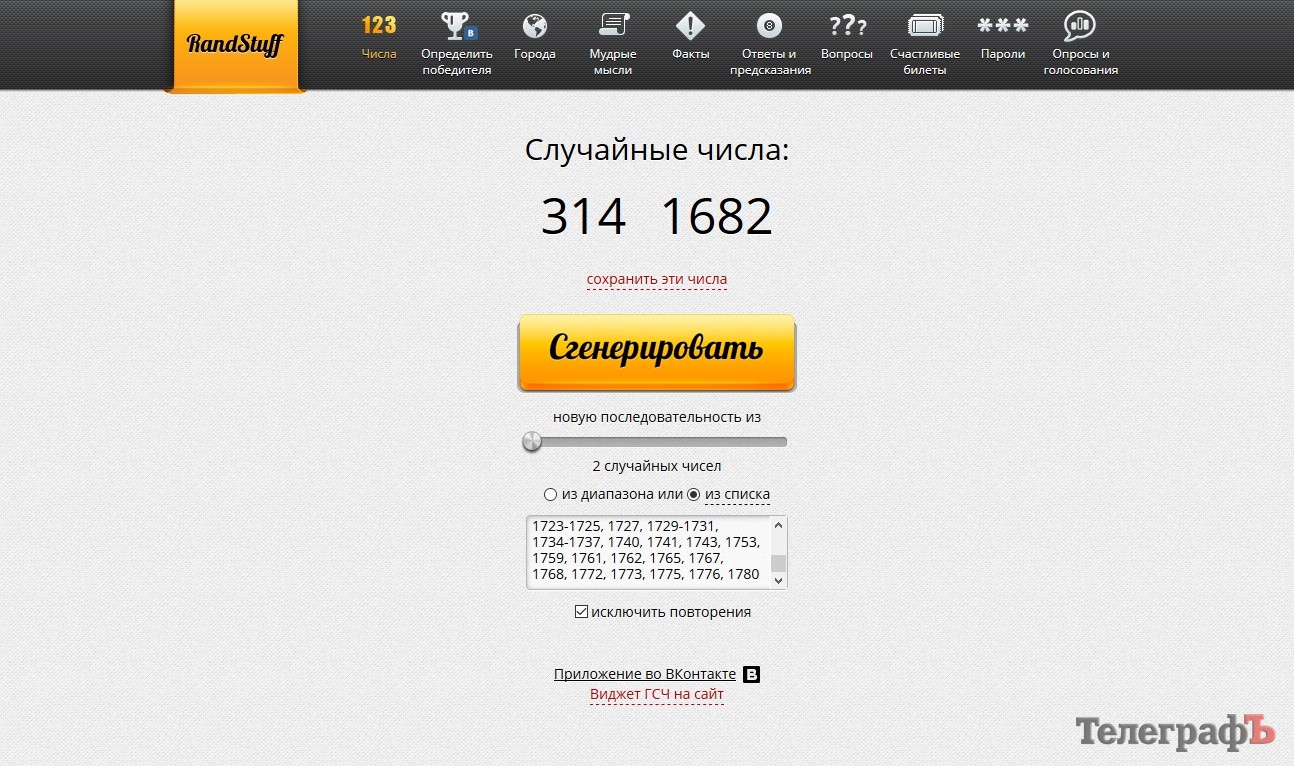1294x766 pixels.
Task: Click the RandStuff logo banner
Action: (x=235, y=45)
